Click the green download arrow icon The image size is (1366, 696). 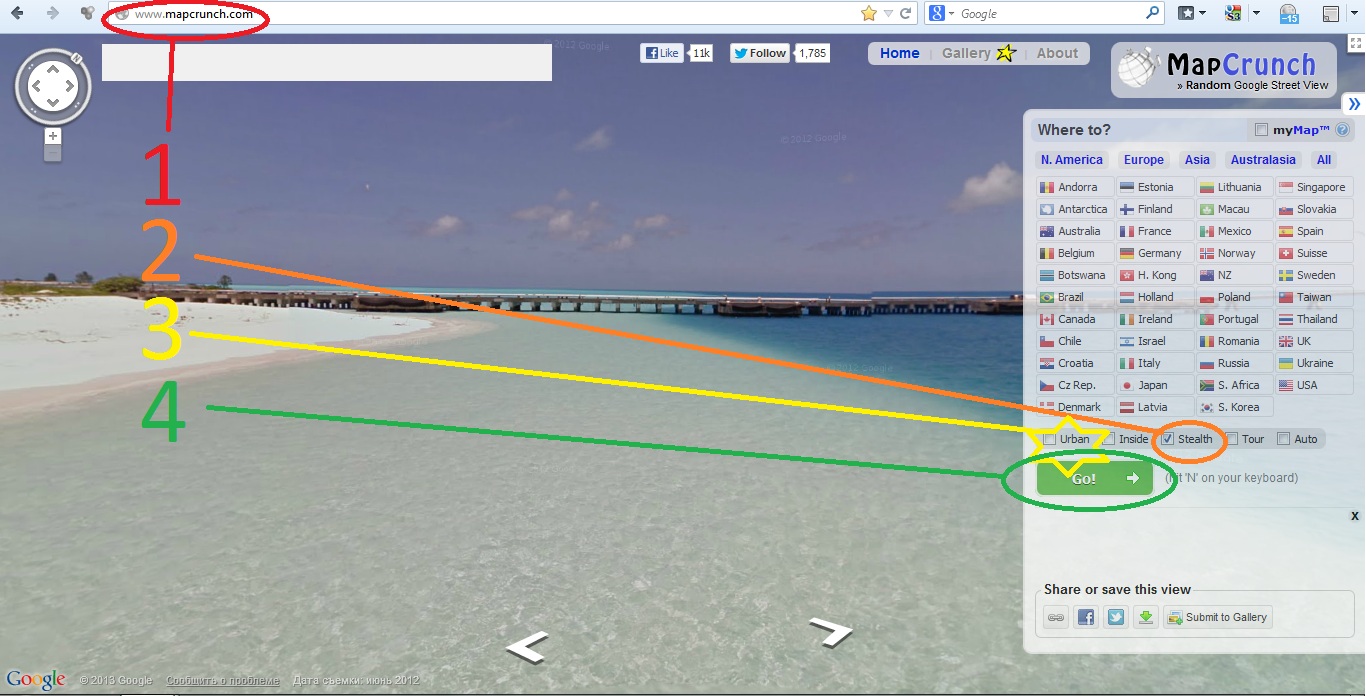(1146, 618)
